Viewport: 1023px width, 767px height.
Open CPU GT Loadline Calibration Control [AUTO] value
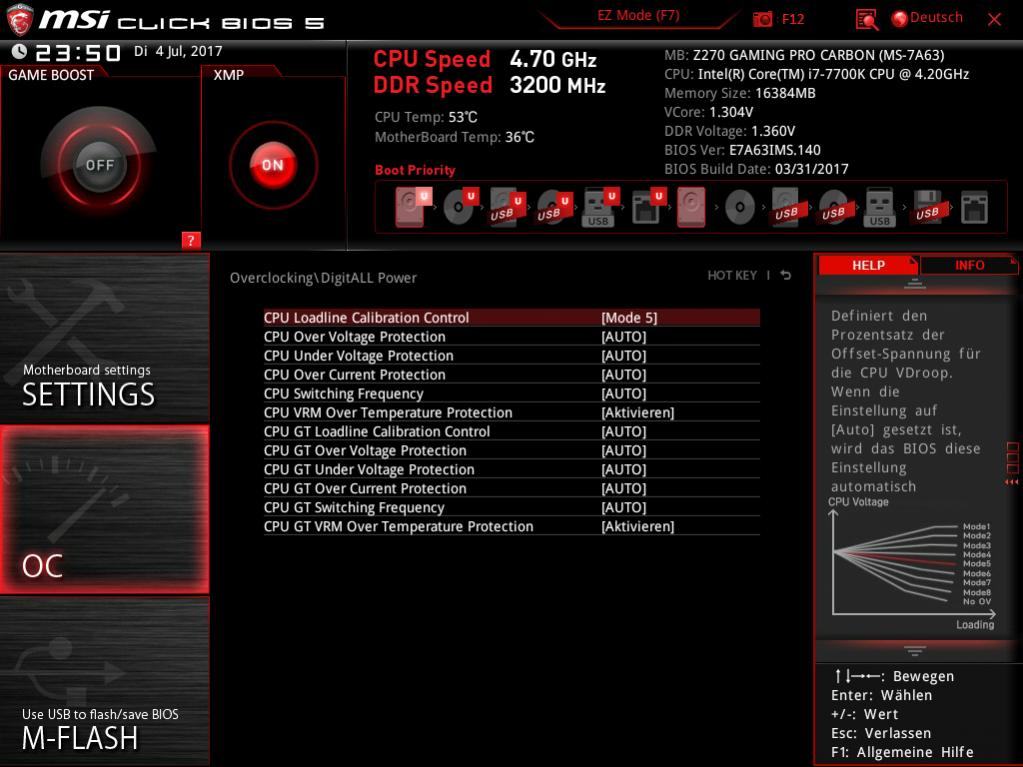pos(624,431)
